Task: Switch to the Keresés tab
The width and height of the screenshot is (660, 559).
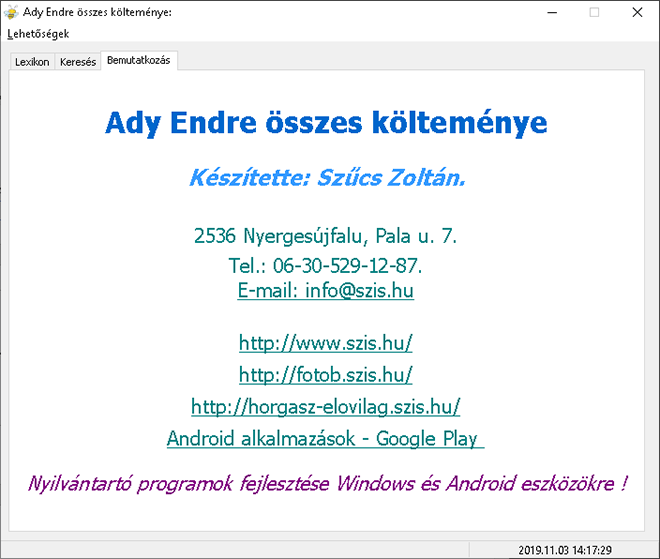Action: (x=78, y=62)
